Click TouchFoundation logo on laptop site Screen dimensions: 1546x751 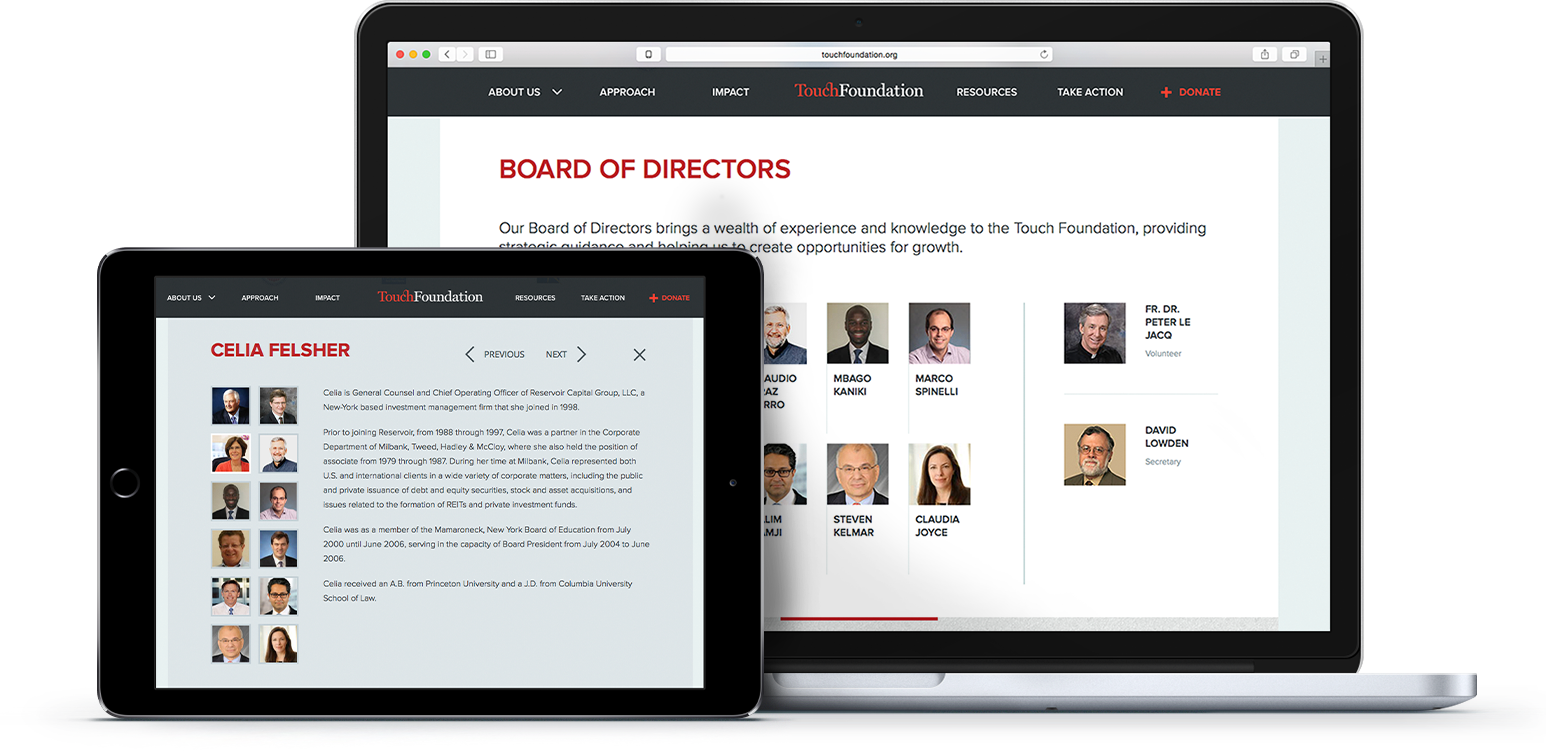(858, 91)
